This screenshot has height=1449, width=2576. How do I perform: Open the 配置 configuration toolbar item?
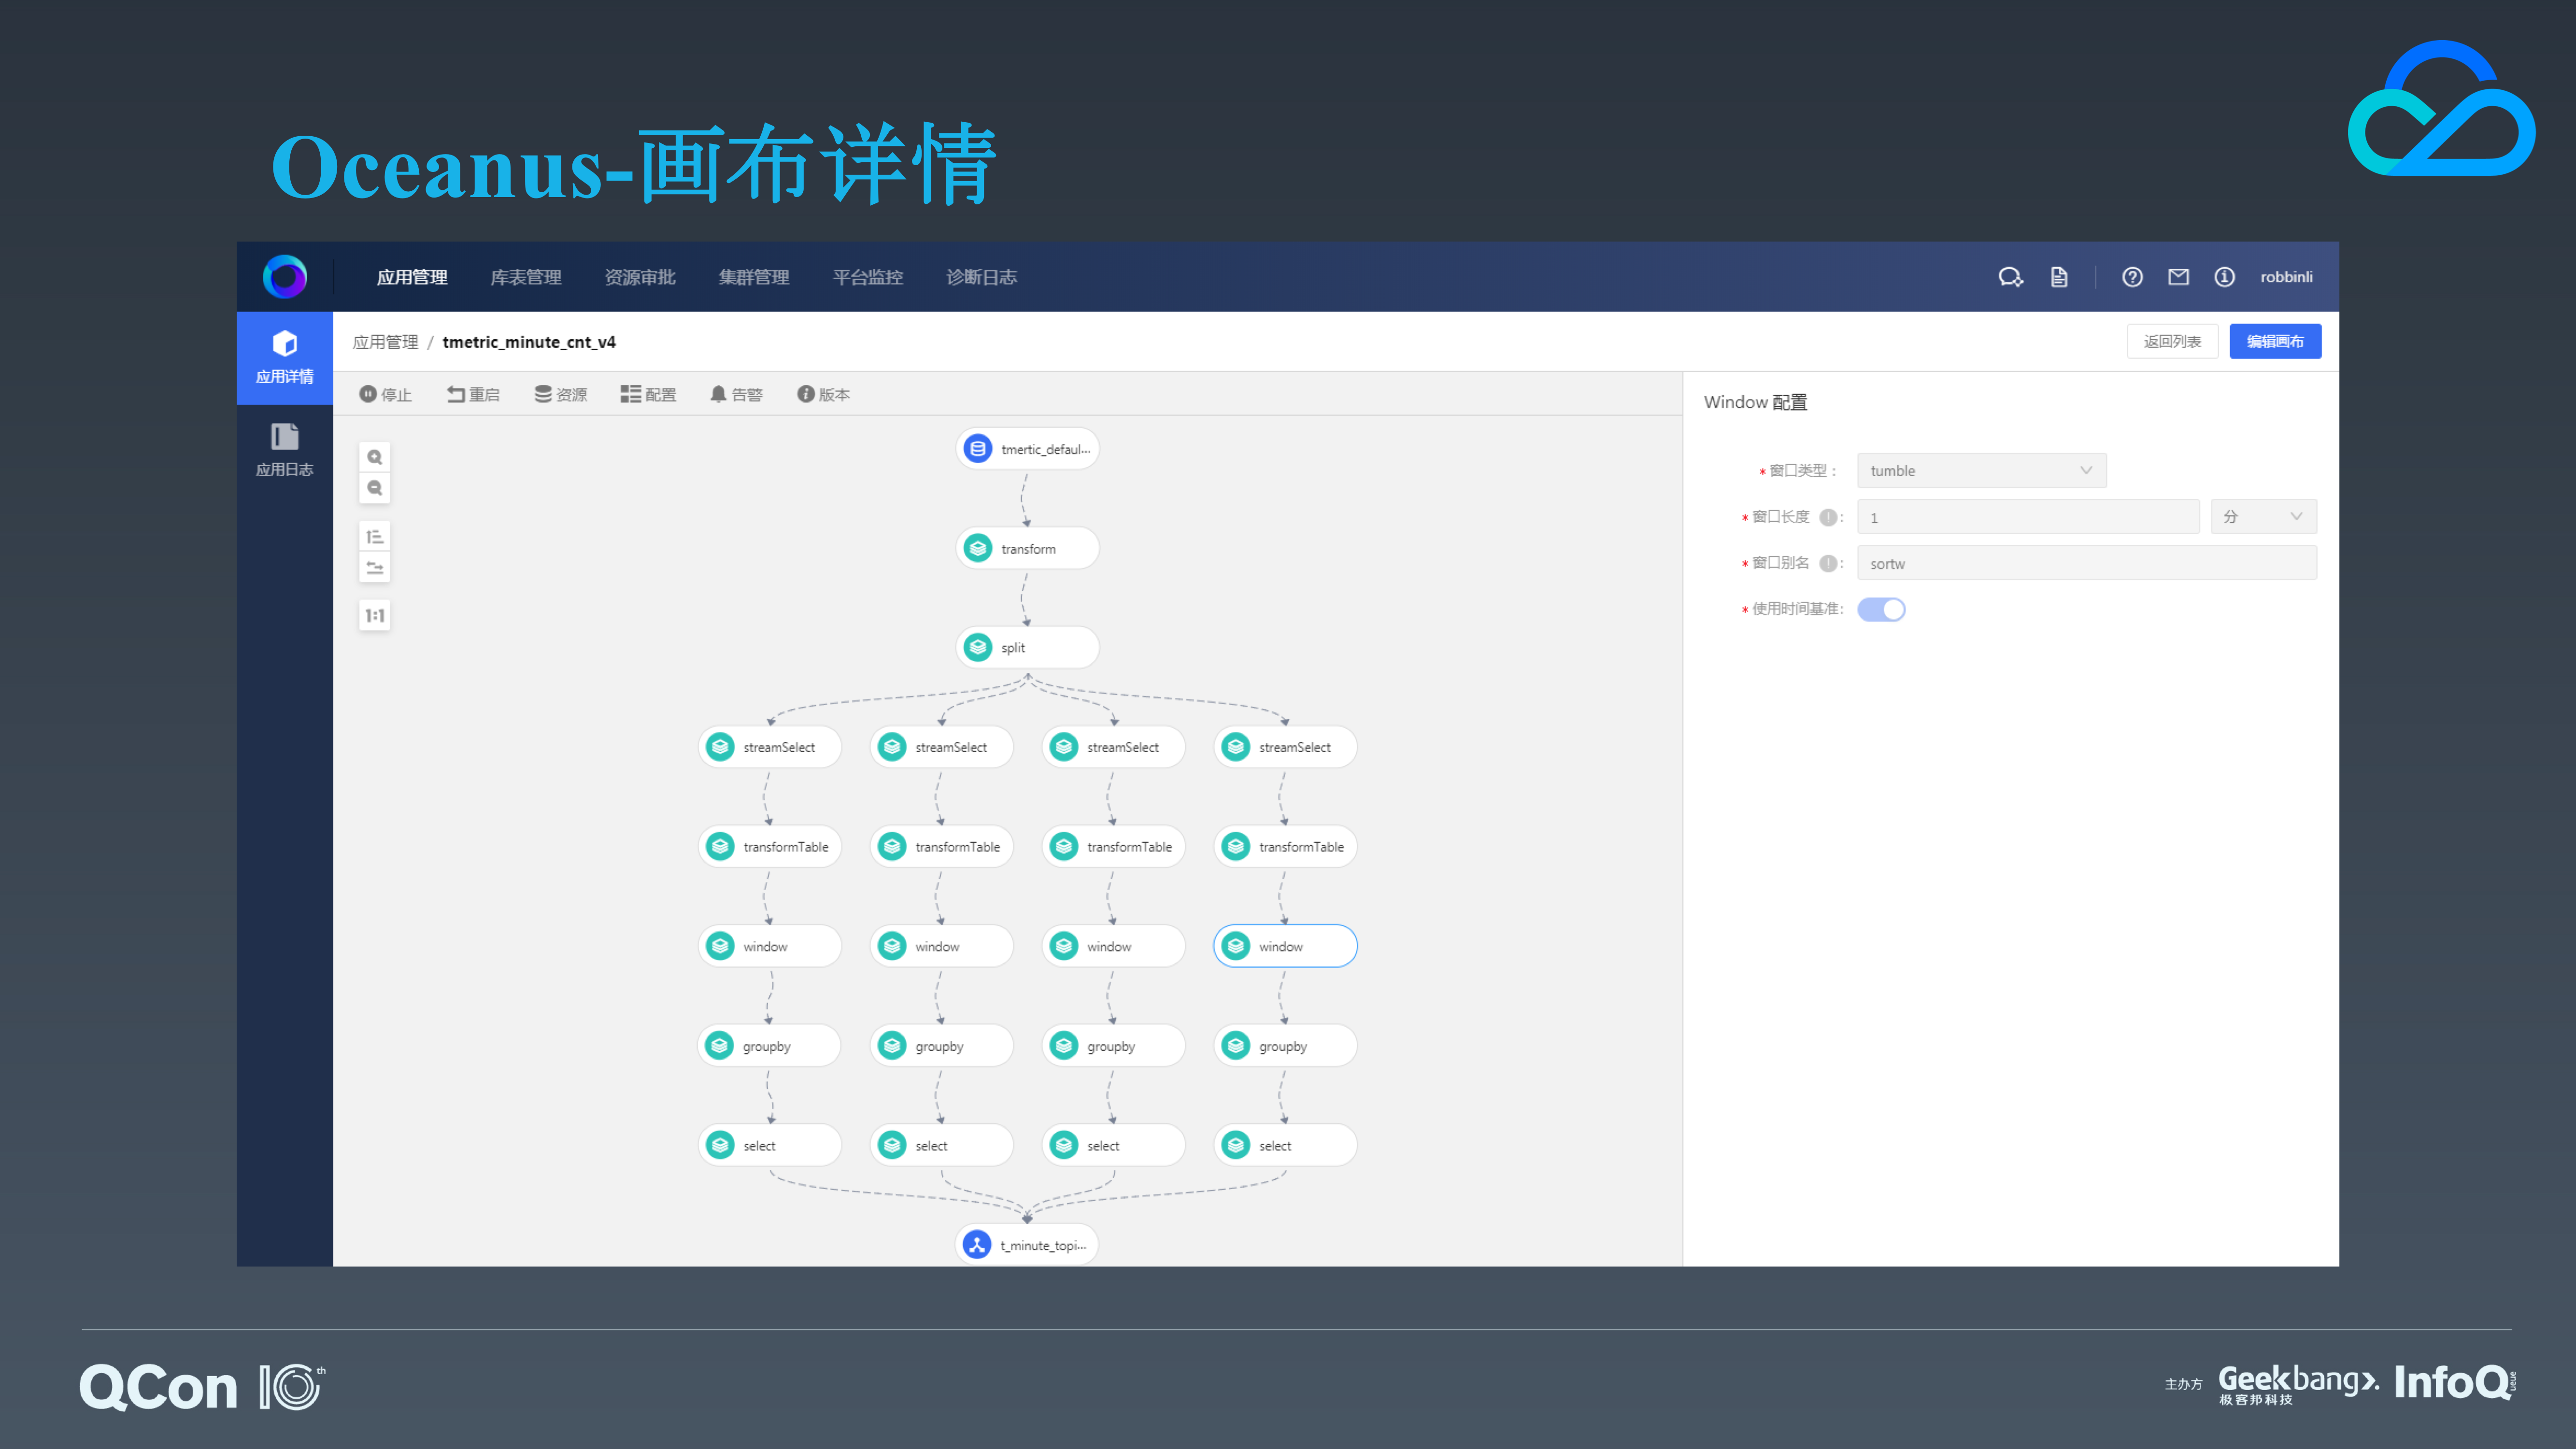[648, 395]
